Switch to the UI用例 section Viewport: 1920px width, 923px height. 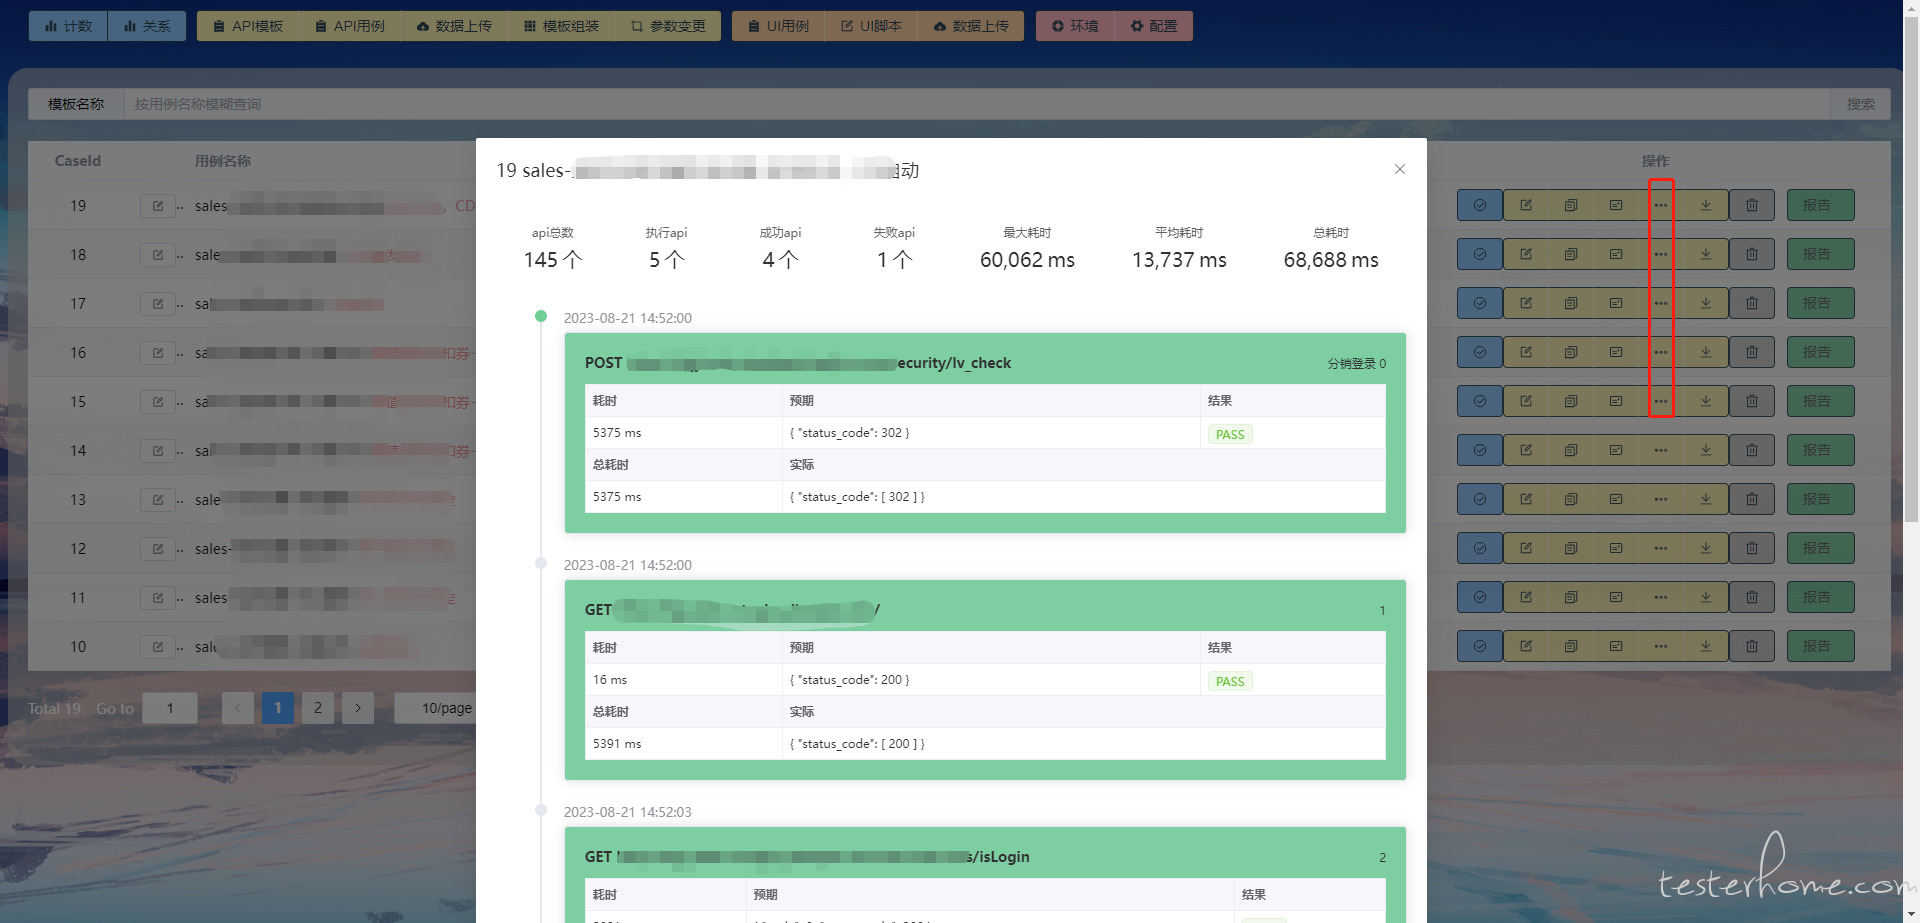[x=779, y=26]
